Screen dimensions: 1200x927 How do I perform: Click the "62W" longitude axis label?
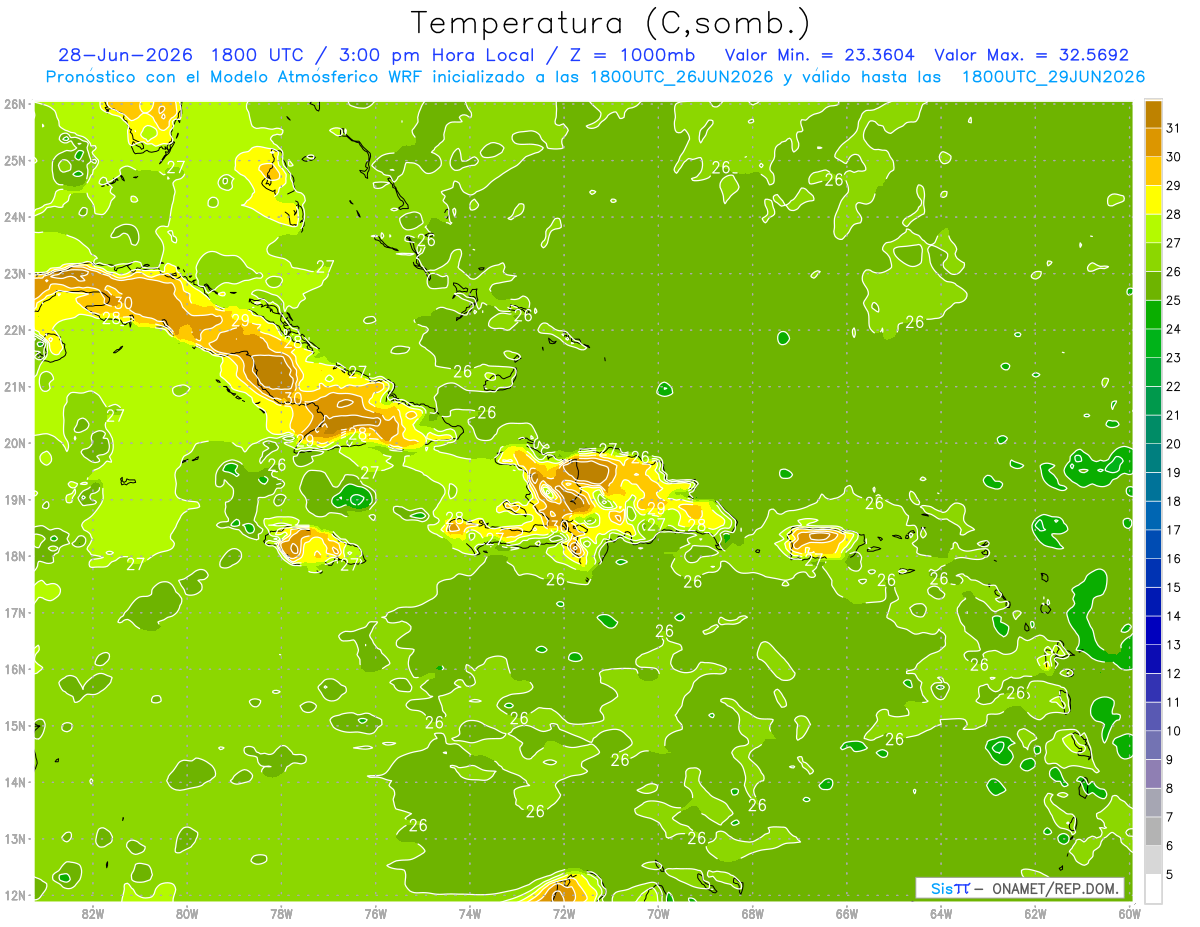coord(1035,914)
